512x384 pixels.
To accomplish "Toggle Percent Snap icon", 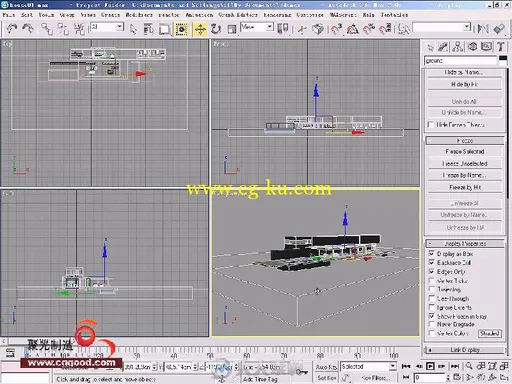I will click(369, 29).
